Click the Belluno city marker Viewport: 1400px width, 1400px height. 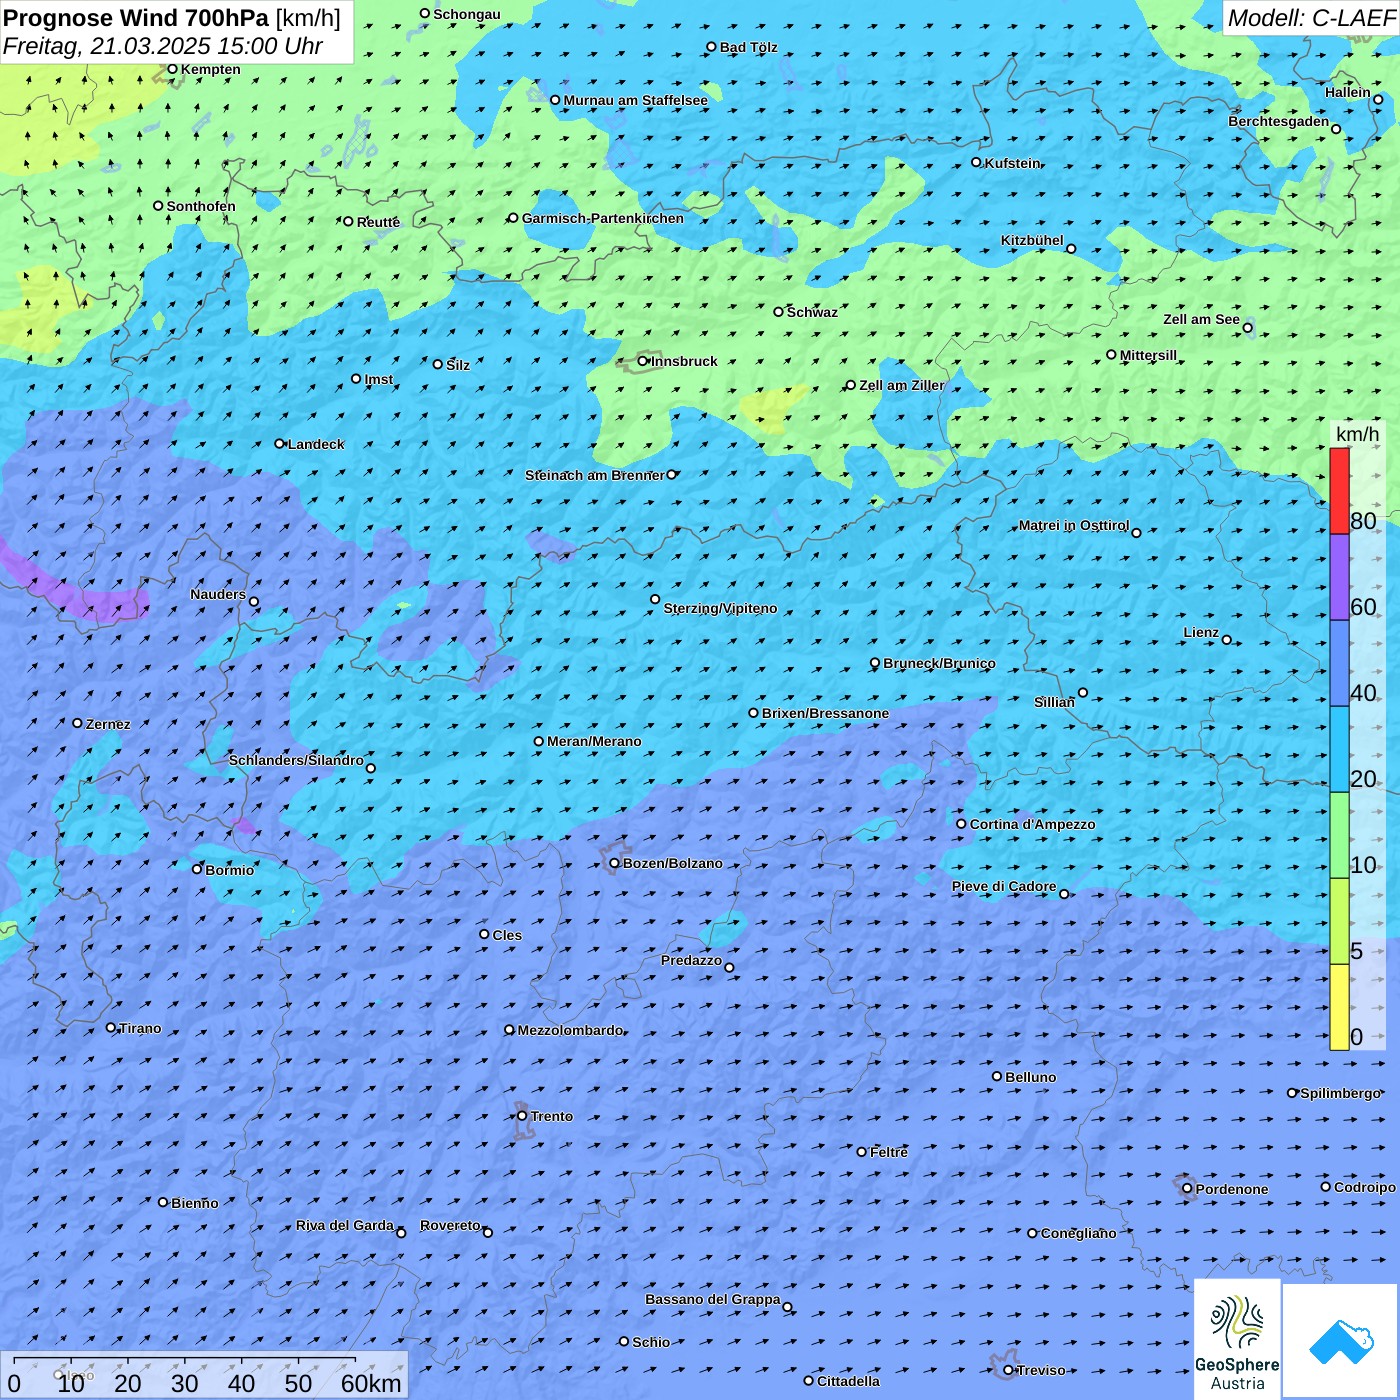997,1076
